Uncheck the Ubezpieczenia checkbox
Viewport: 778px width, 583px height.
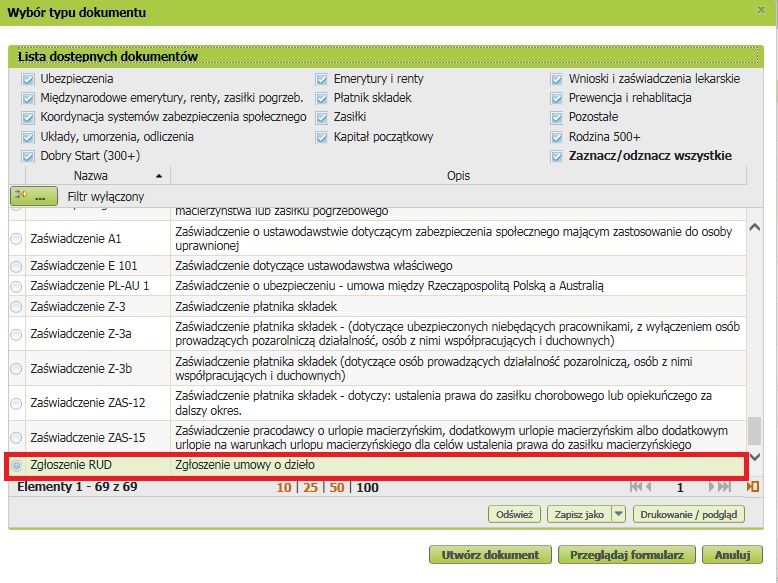click(x=28, y=79)
